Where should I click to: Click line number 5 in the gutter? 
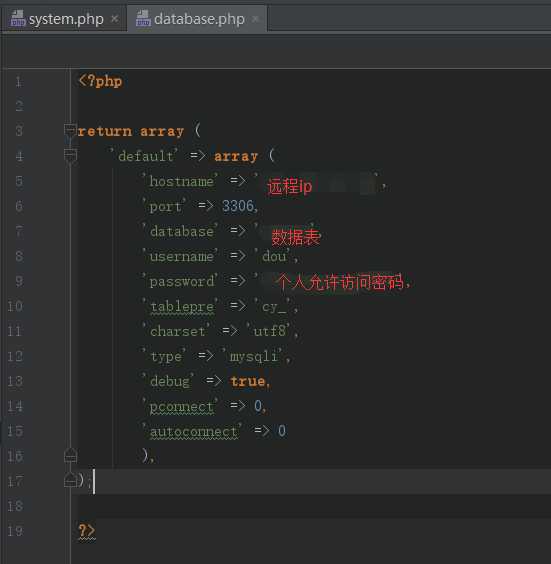[x=19, y=181]
